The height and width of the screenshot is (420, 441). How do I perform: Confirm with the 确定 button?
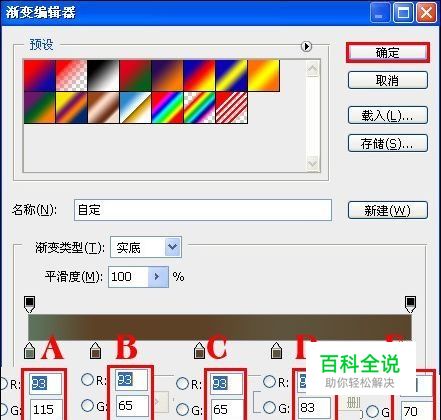388,53
